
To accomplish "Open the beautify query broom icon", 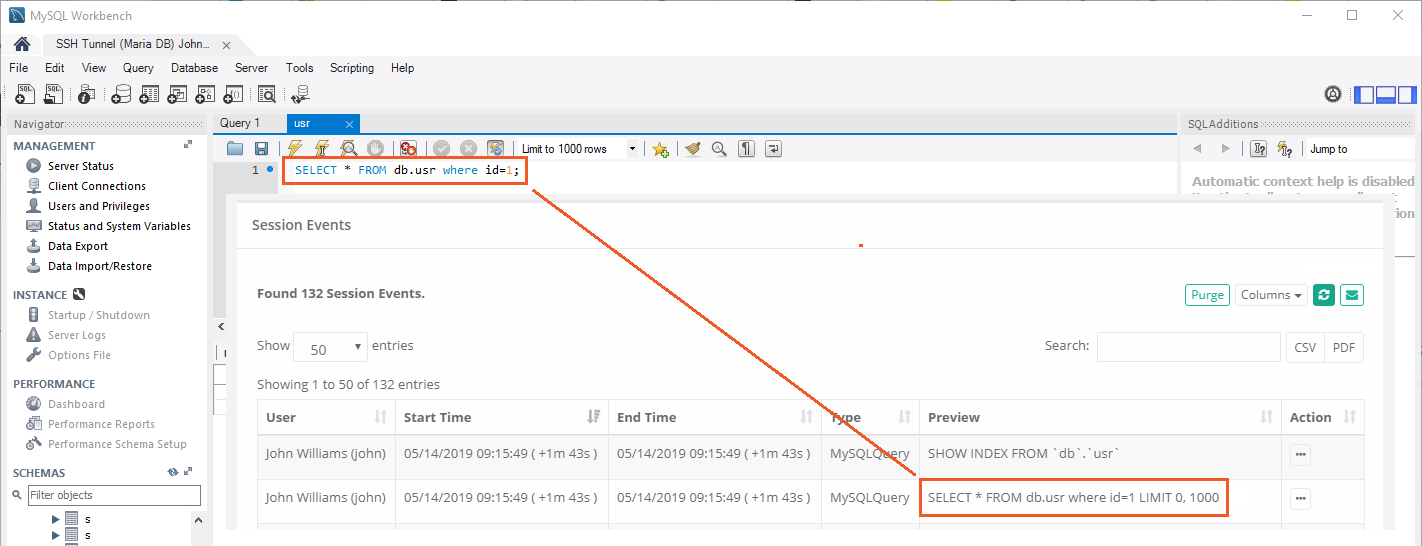I will click(693, 149).
